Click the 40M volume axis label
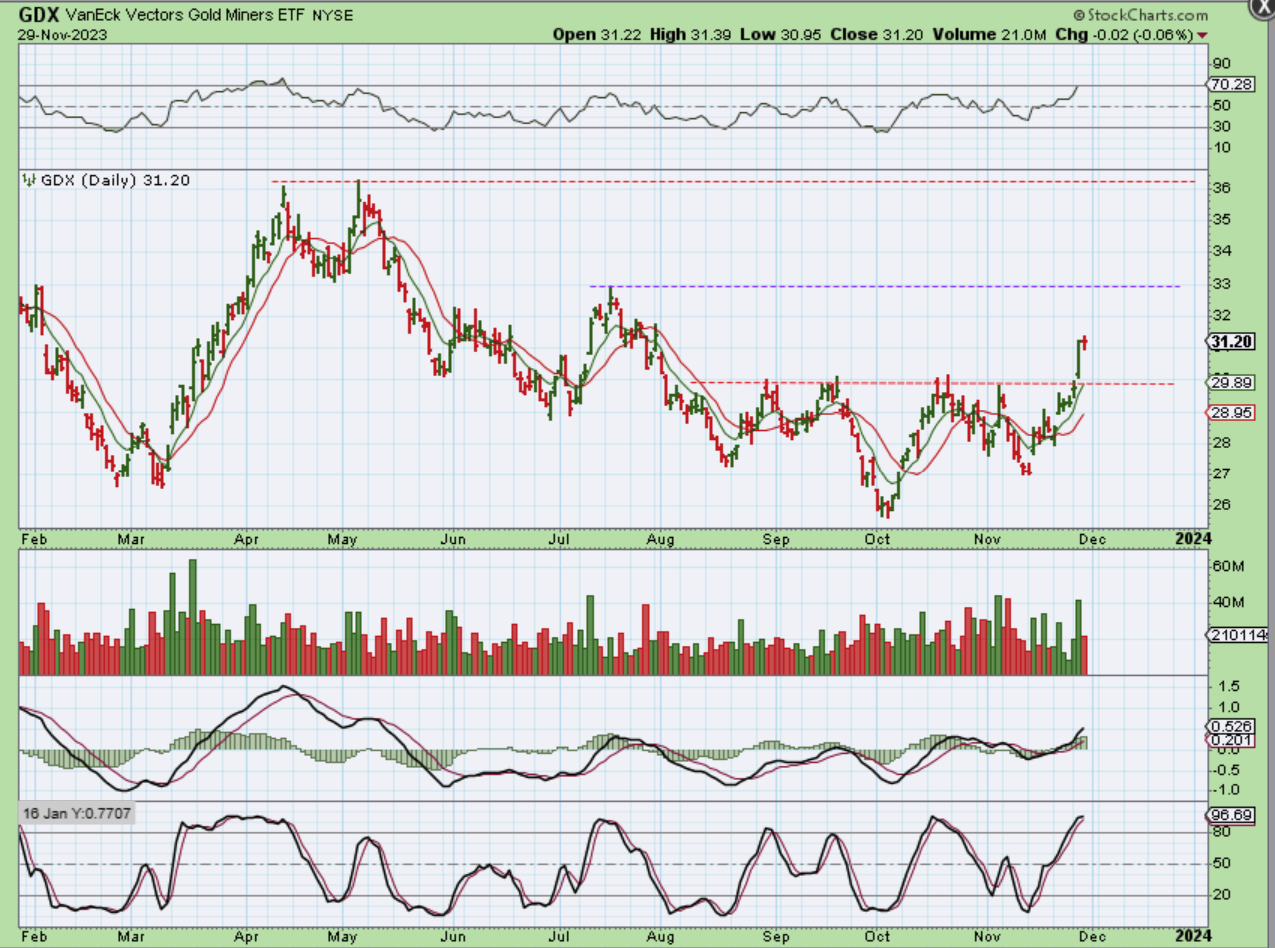1275x948 pixels. point(1230,602)
